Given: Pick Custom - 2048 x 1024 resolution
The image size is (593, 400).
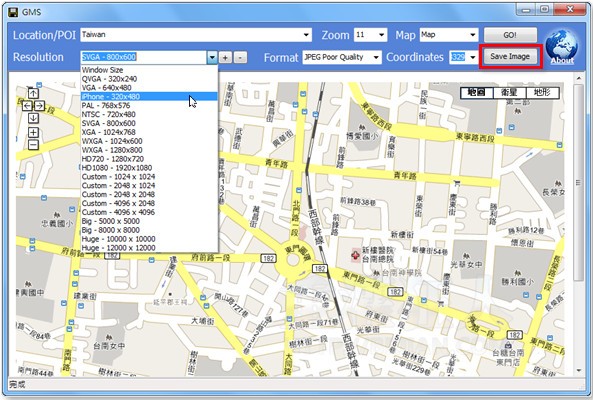Looking at the screenshot, I should tap(149, 186).
